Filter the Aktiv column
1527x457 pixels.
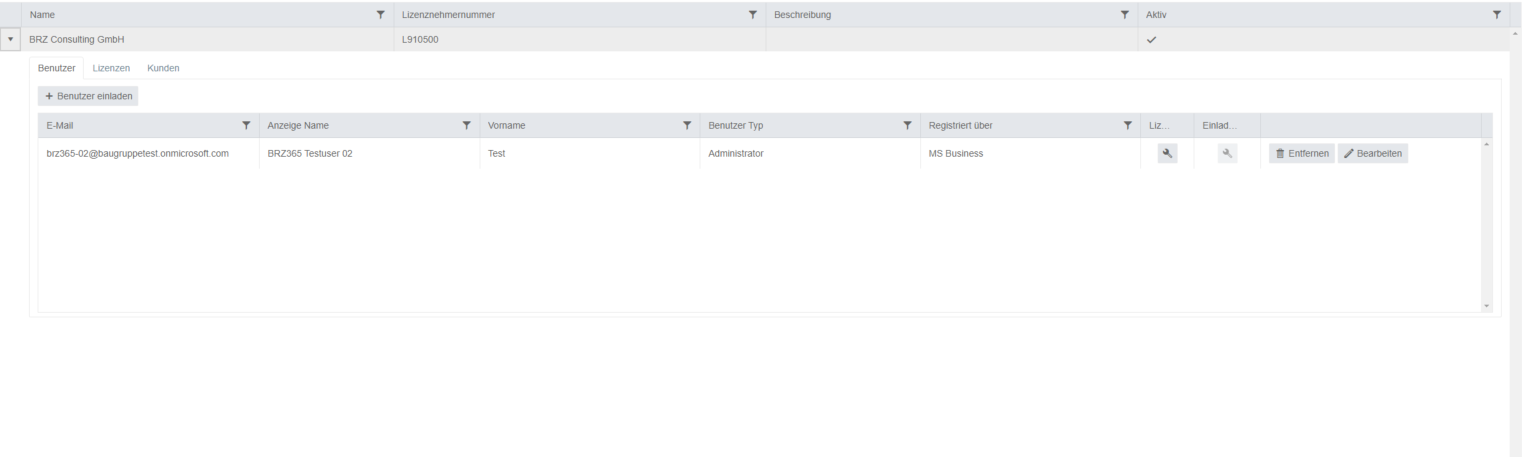1497,15
